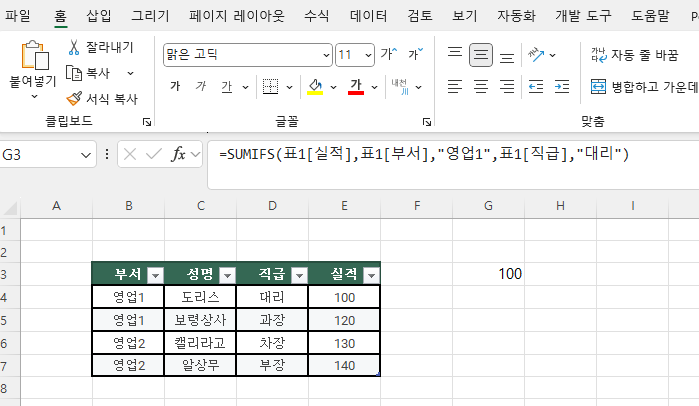Toggle italic formatting 가

tap(201, 86)
